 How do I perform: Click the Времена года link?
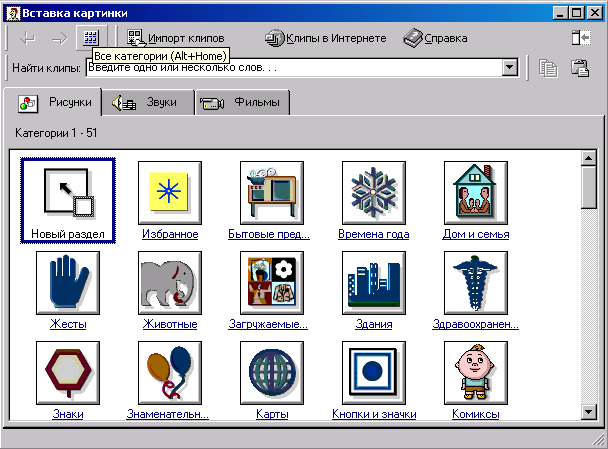coord(374,234)
